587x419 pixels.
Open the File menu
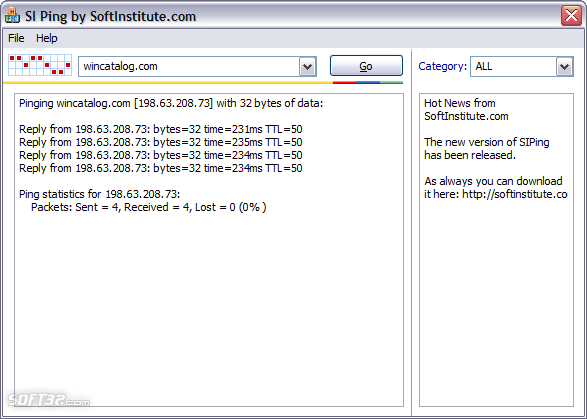point(16,38)
